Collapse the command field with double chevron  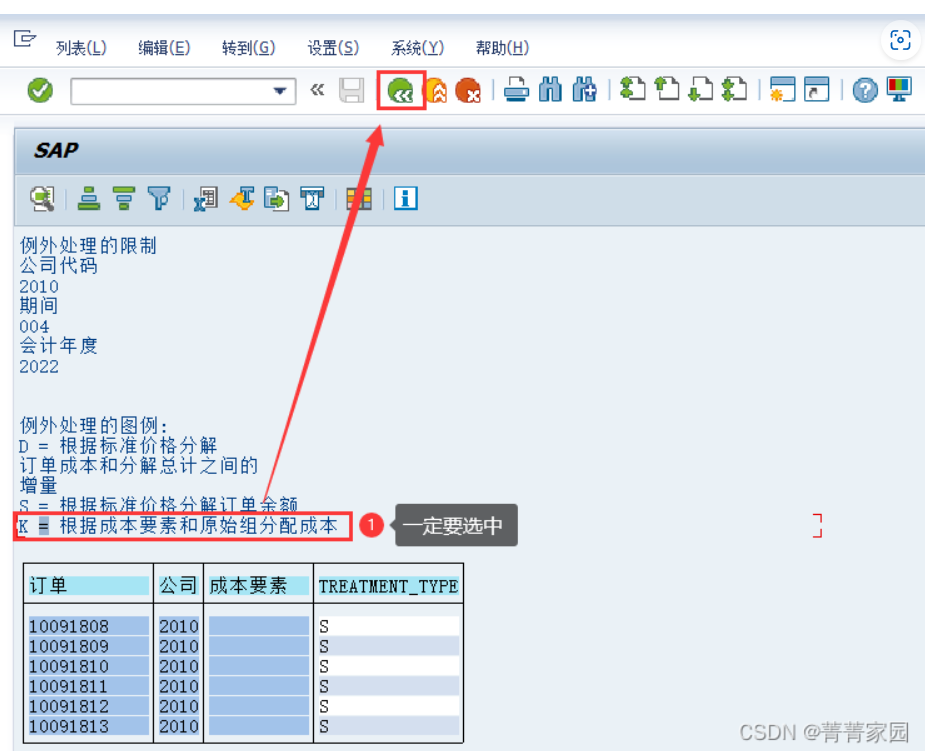[x=317, y=90]
